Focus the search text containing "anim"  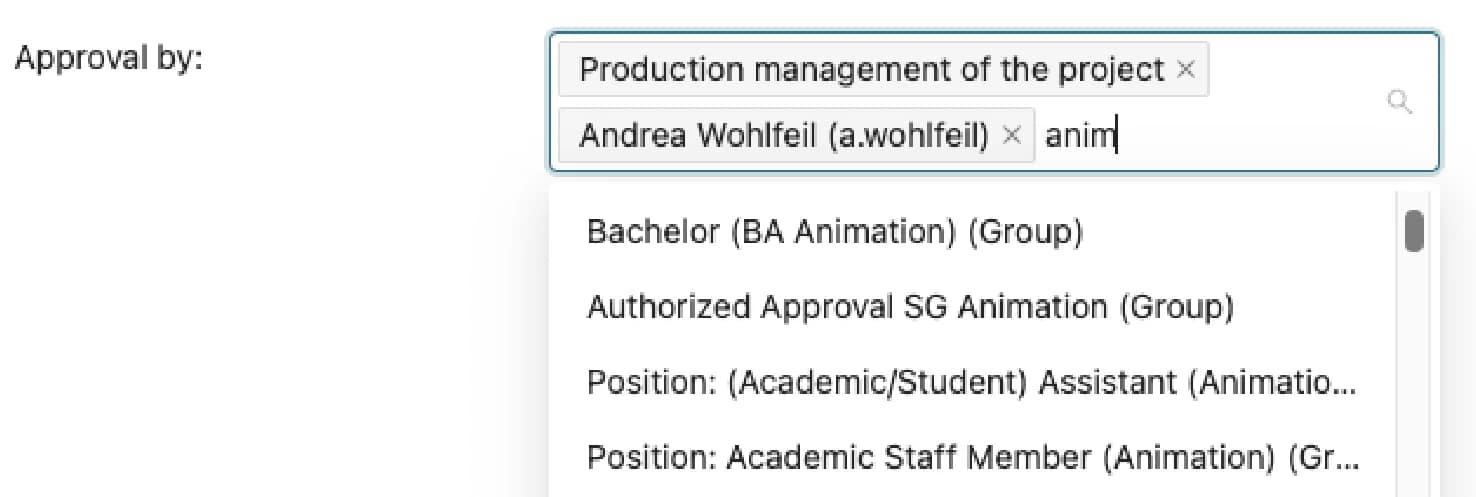point(1080,135)
